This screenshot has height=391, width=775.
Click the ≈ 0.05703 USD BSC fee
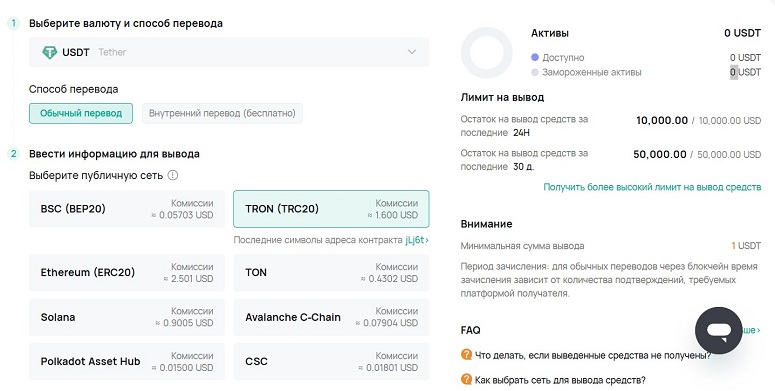point(182,215)
